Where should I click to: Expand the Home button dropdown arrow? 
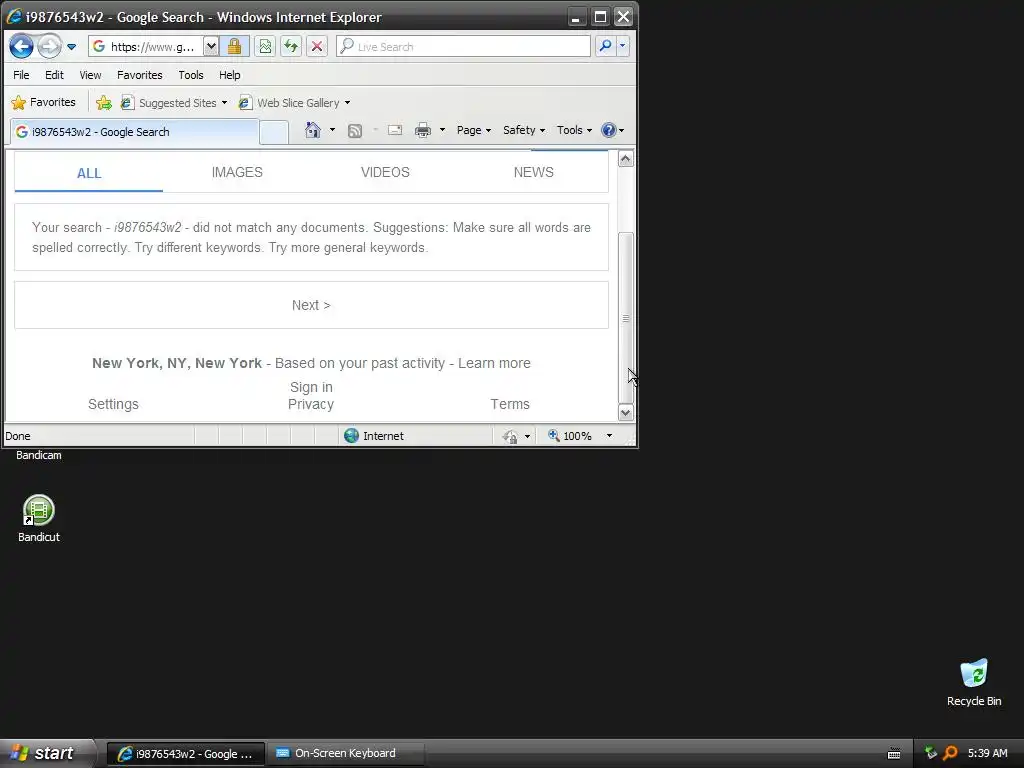[332, 130]
